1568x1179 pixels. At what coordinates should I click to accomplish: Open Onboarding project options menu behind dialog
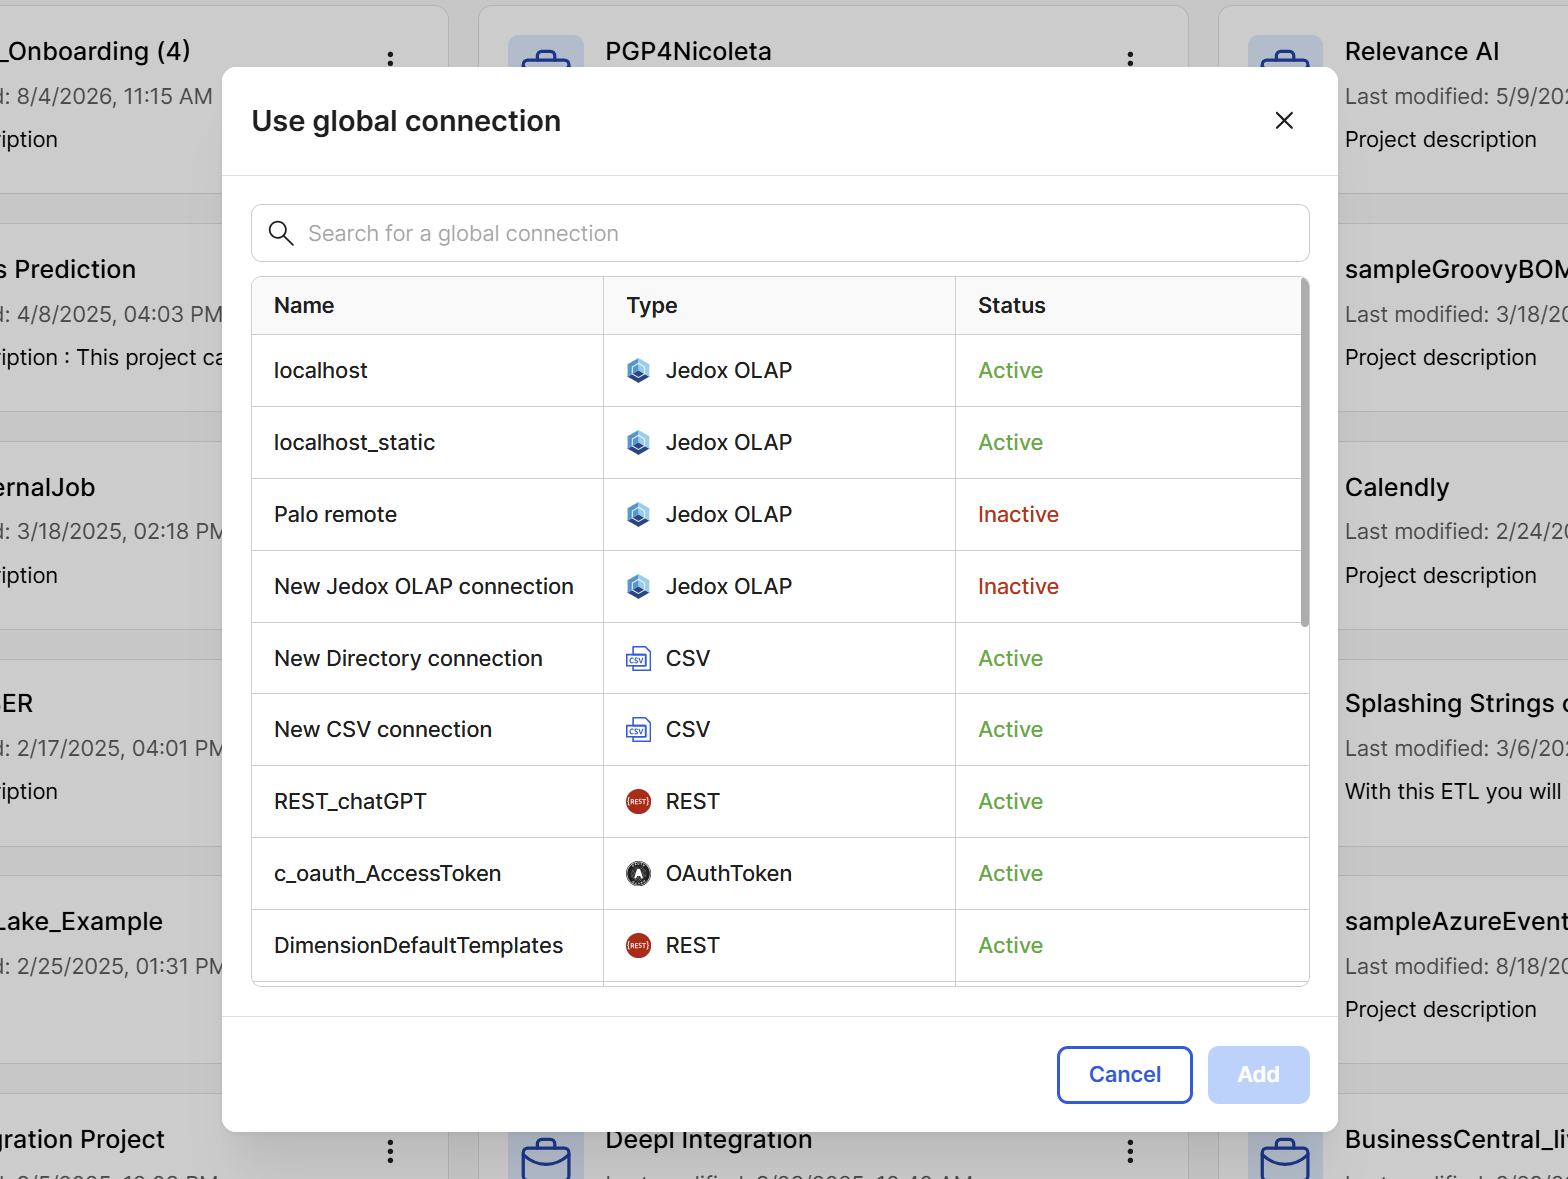pyautogui.click(x=390, y=59)
